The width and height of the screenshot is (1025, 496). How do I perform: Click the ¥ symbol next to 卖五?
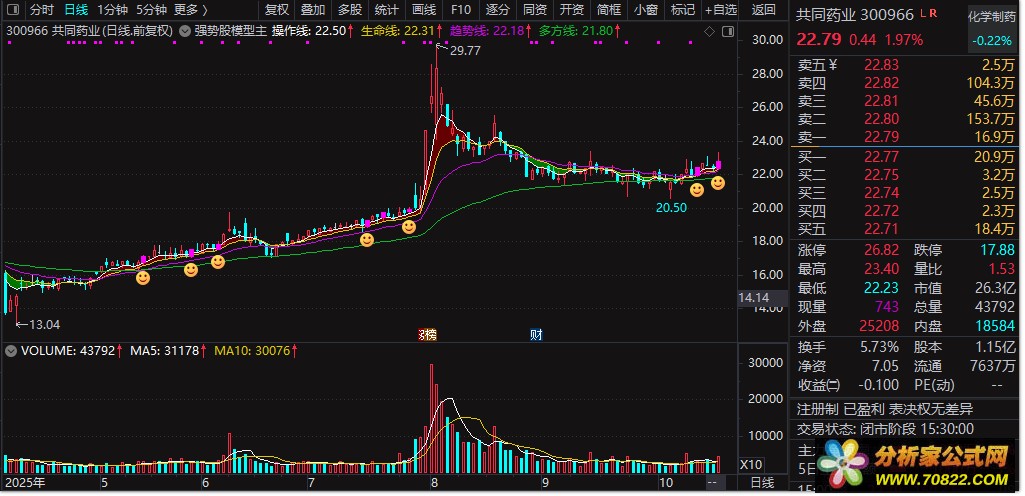tap(832, 65)
